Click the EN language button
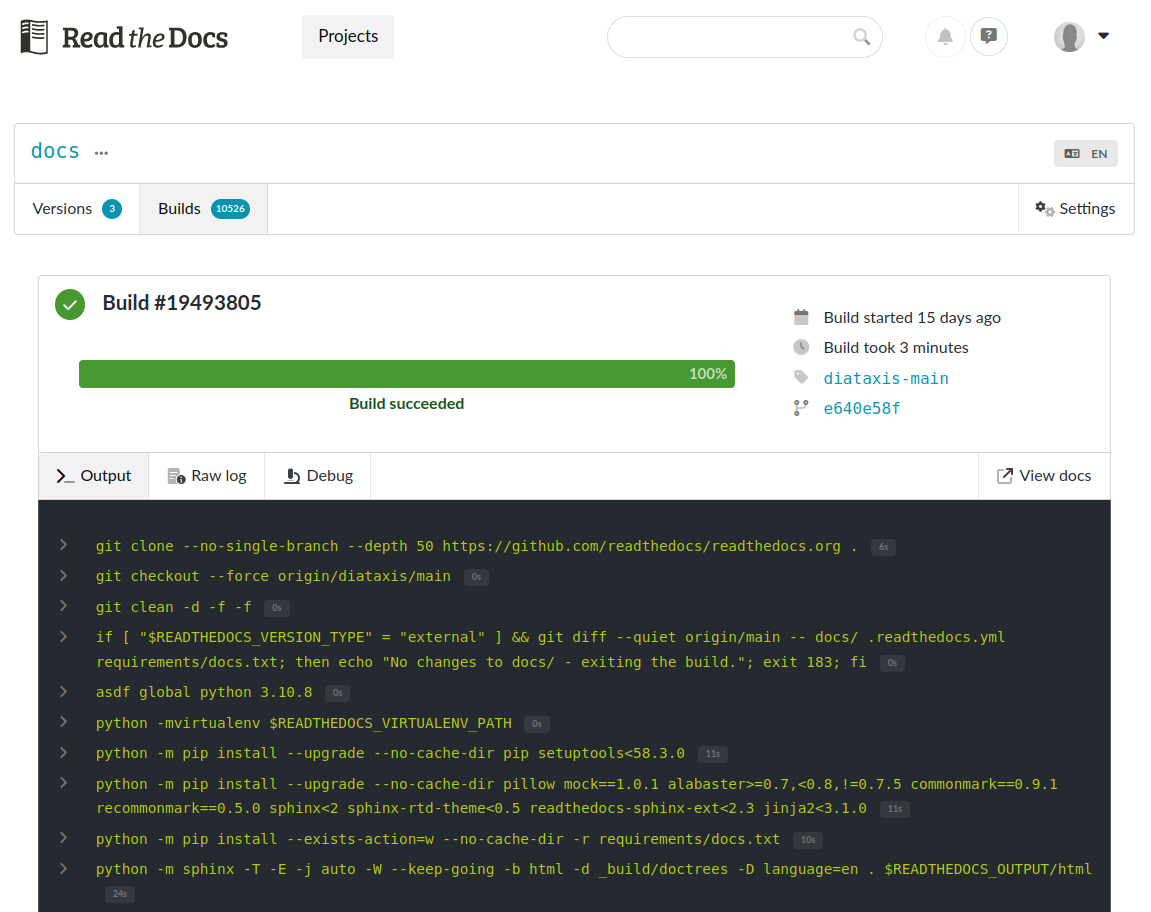The image size is (1151, 912). (1086, 153)
